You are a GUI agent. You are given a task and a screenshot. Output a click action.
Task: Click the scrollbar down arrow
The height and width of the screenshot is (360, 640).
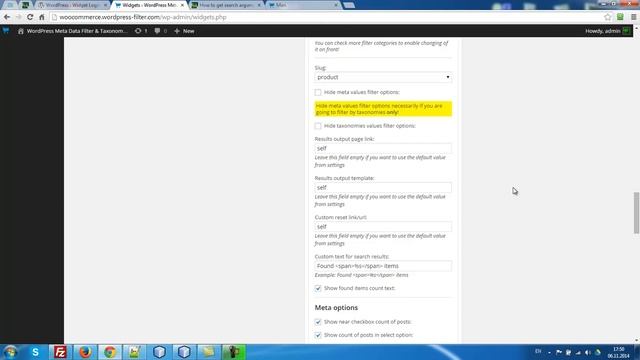tap(636, 340)
